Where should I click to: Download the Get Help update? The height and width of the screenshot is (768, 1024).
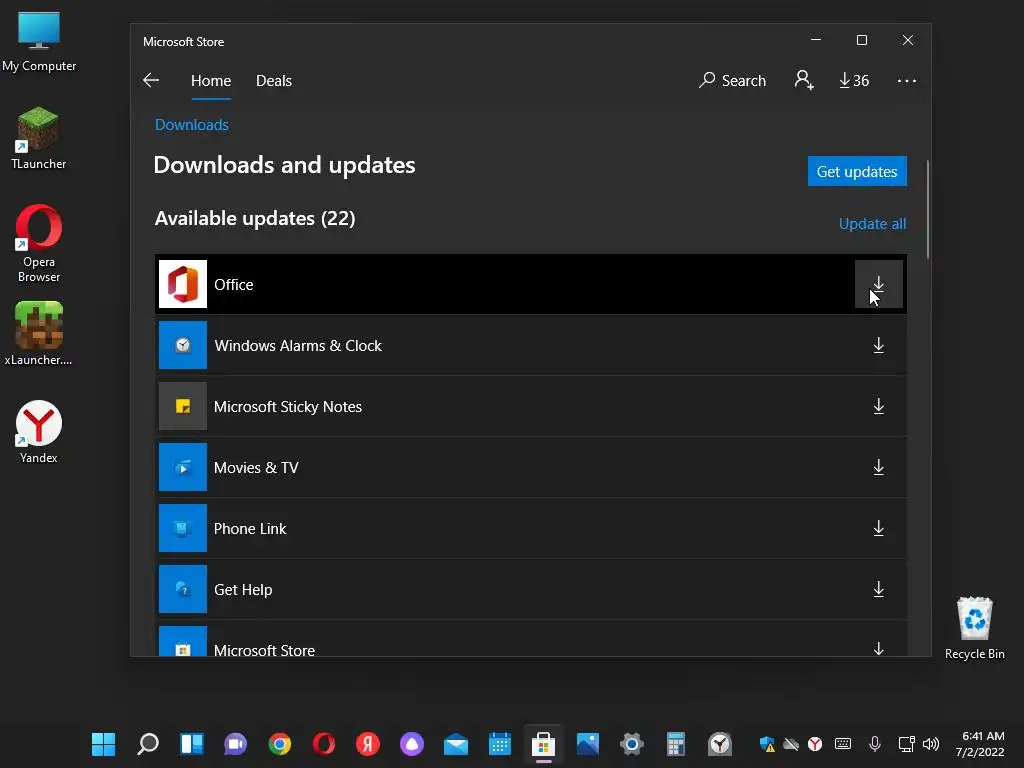point(878,589)
